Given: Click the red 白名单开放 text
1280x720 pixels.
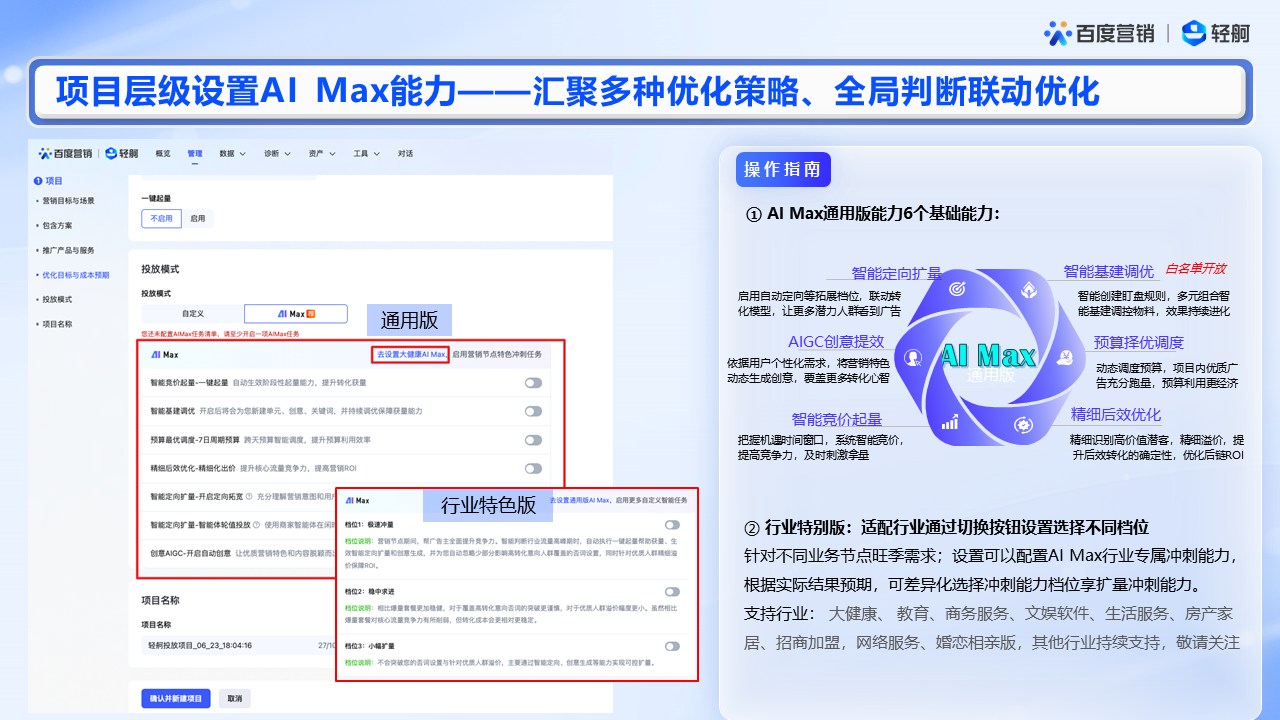Looking at the screenshot, I should pyautogui.click(x=1195, y=269).
